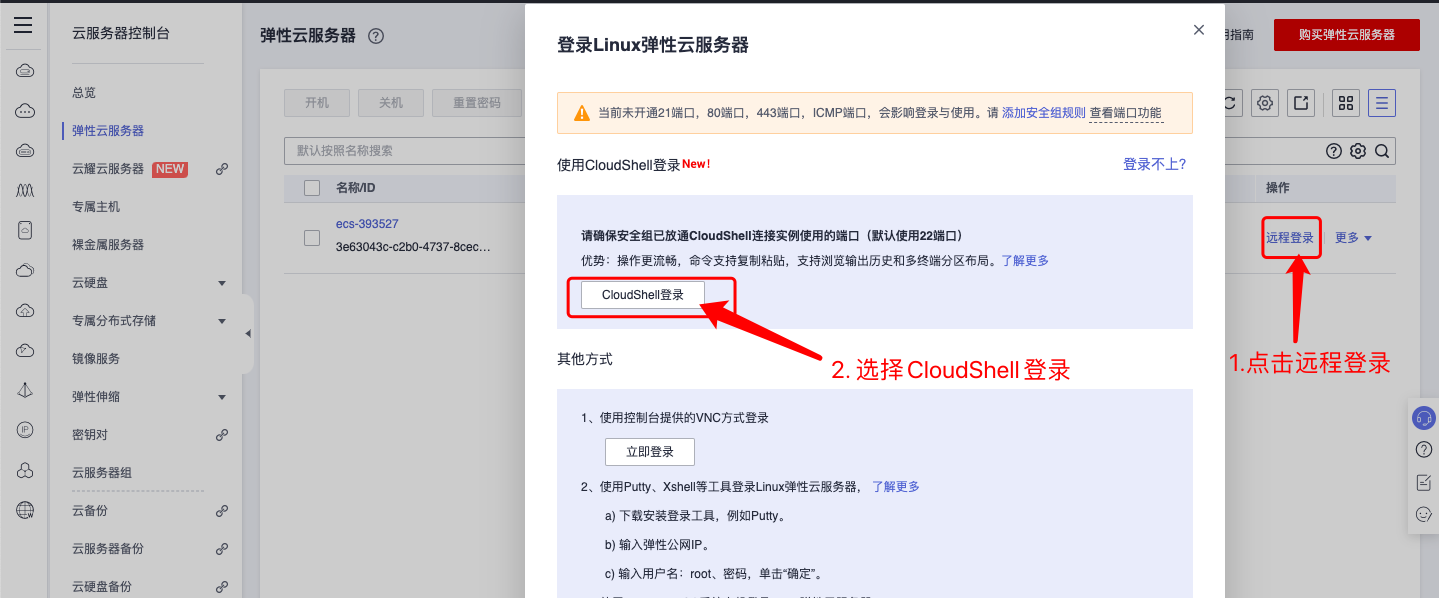Click 了解更多 next to Putty, Xshell instructions
This screenshot has width=1439, height=598.
pyautogui.click(x=896, y=487)
